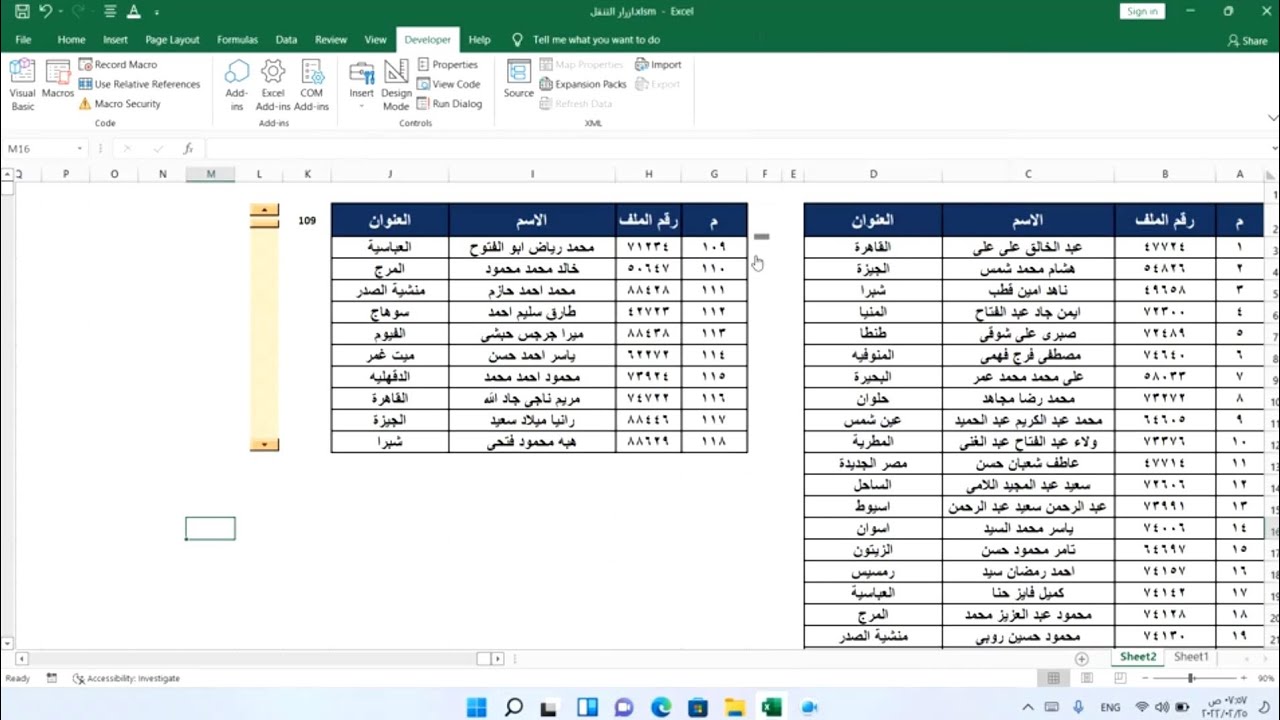This screenshot has width=1280, height=720.
Task: Toggle Design Mode
Action: click(396, 85)
